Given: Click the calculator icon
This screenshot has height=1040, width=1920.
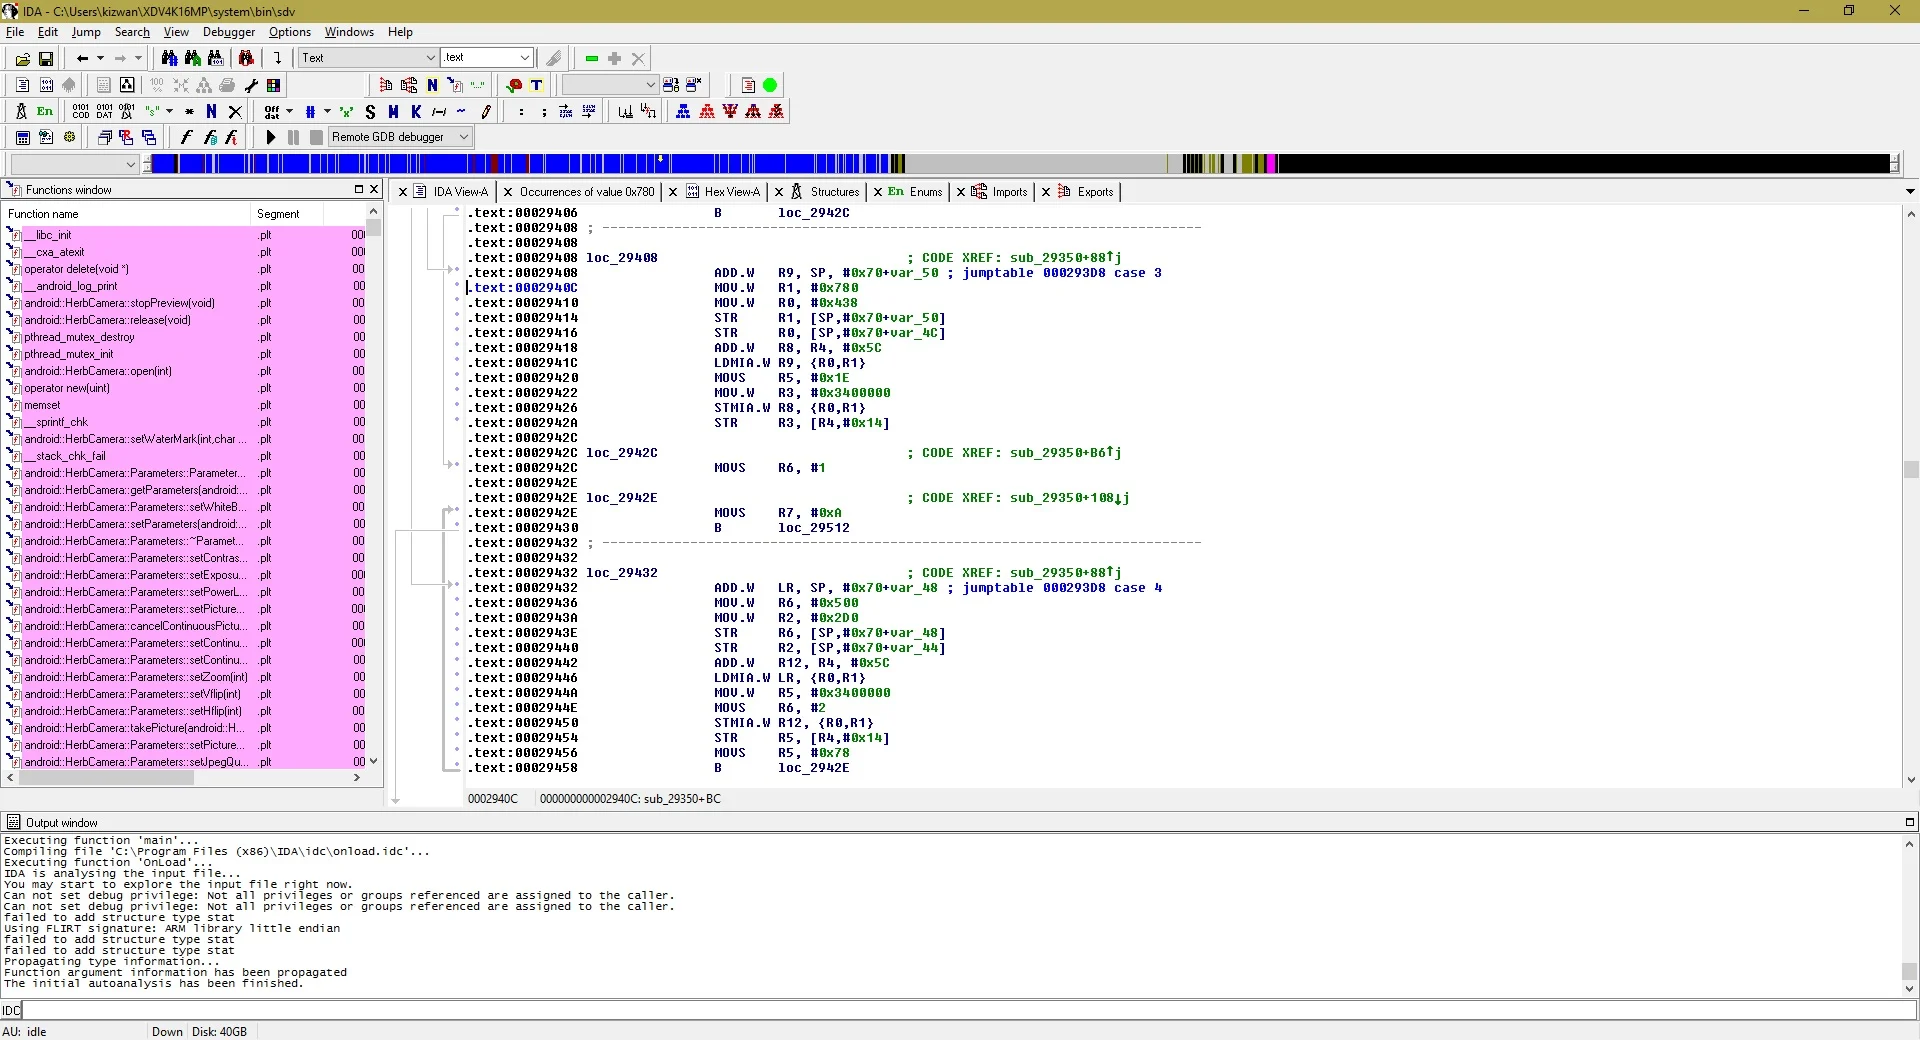Looking at the screenshot, I should [22, 137].
